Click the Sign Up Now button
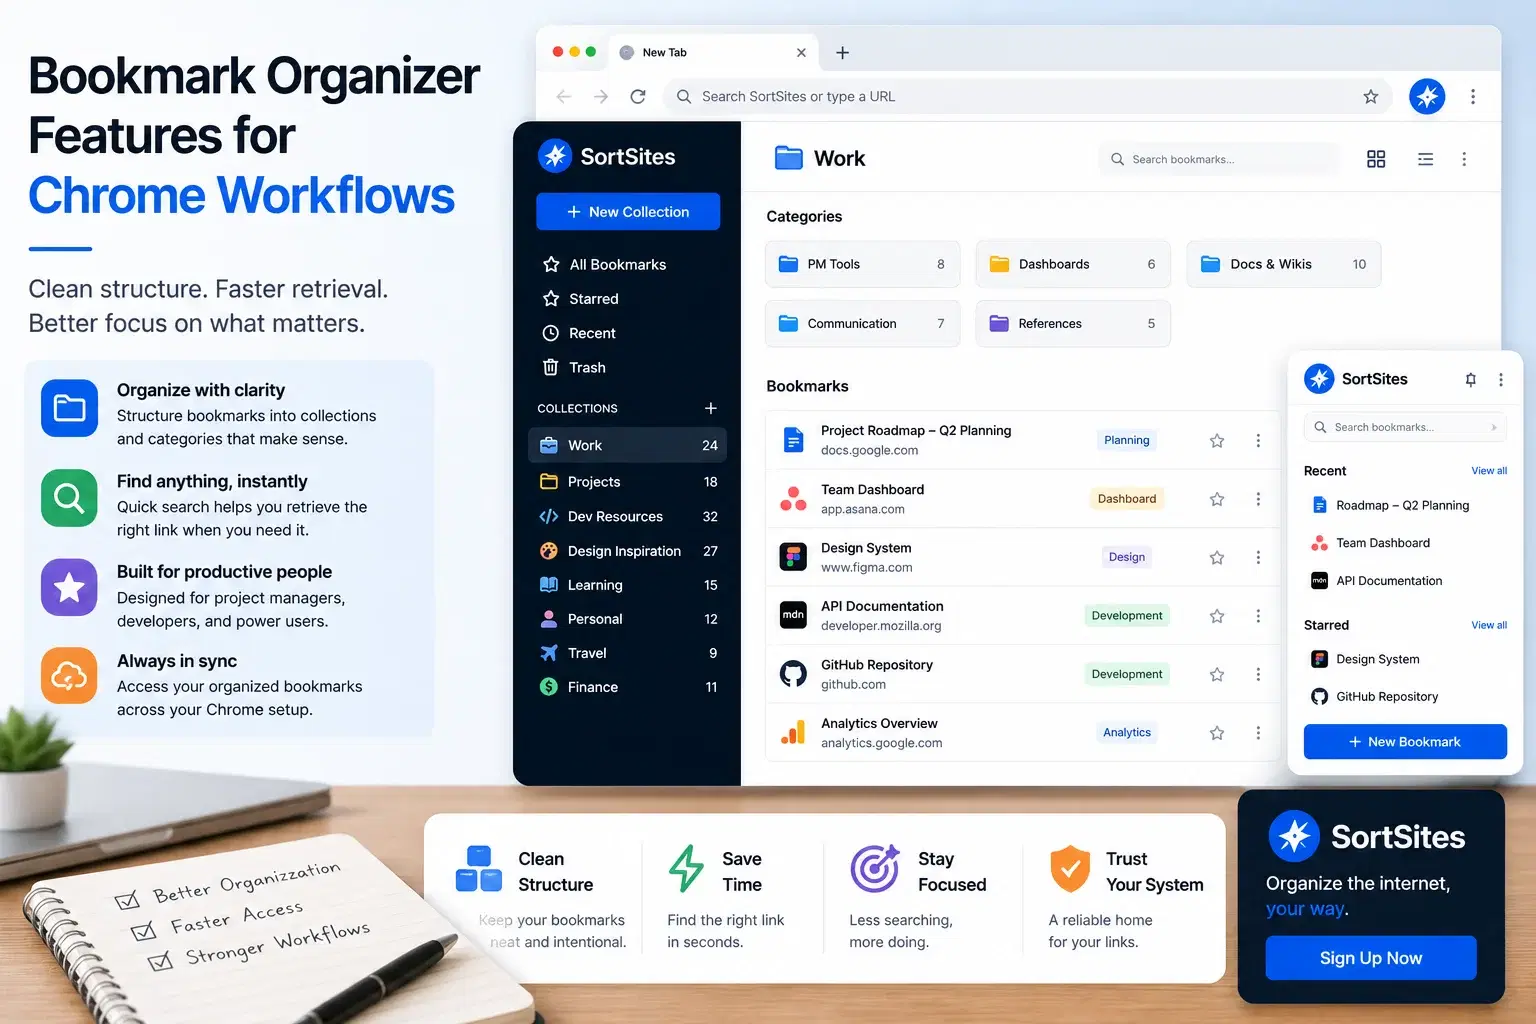Viewport: 1536px width, 1024px height. [x=1371, y=958]
